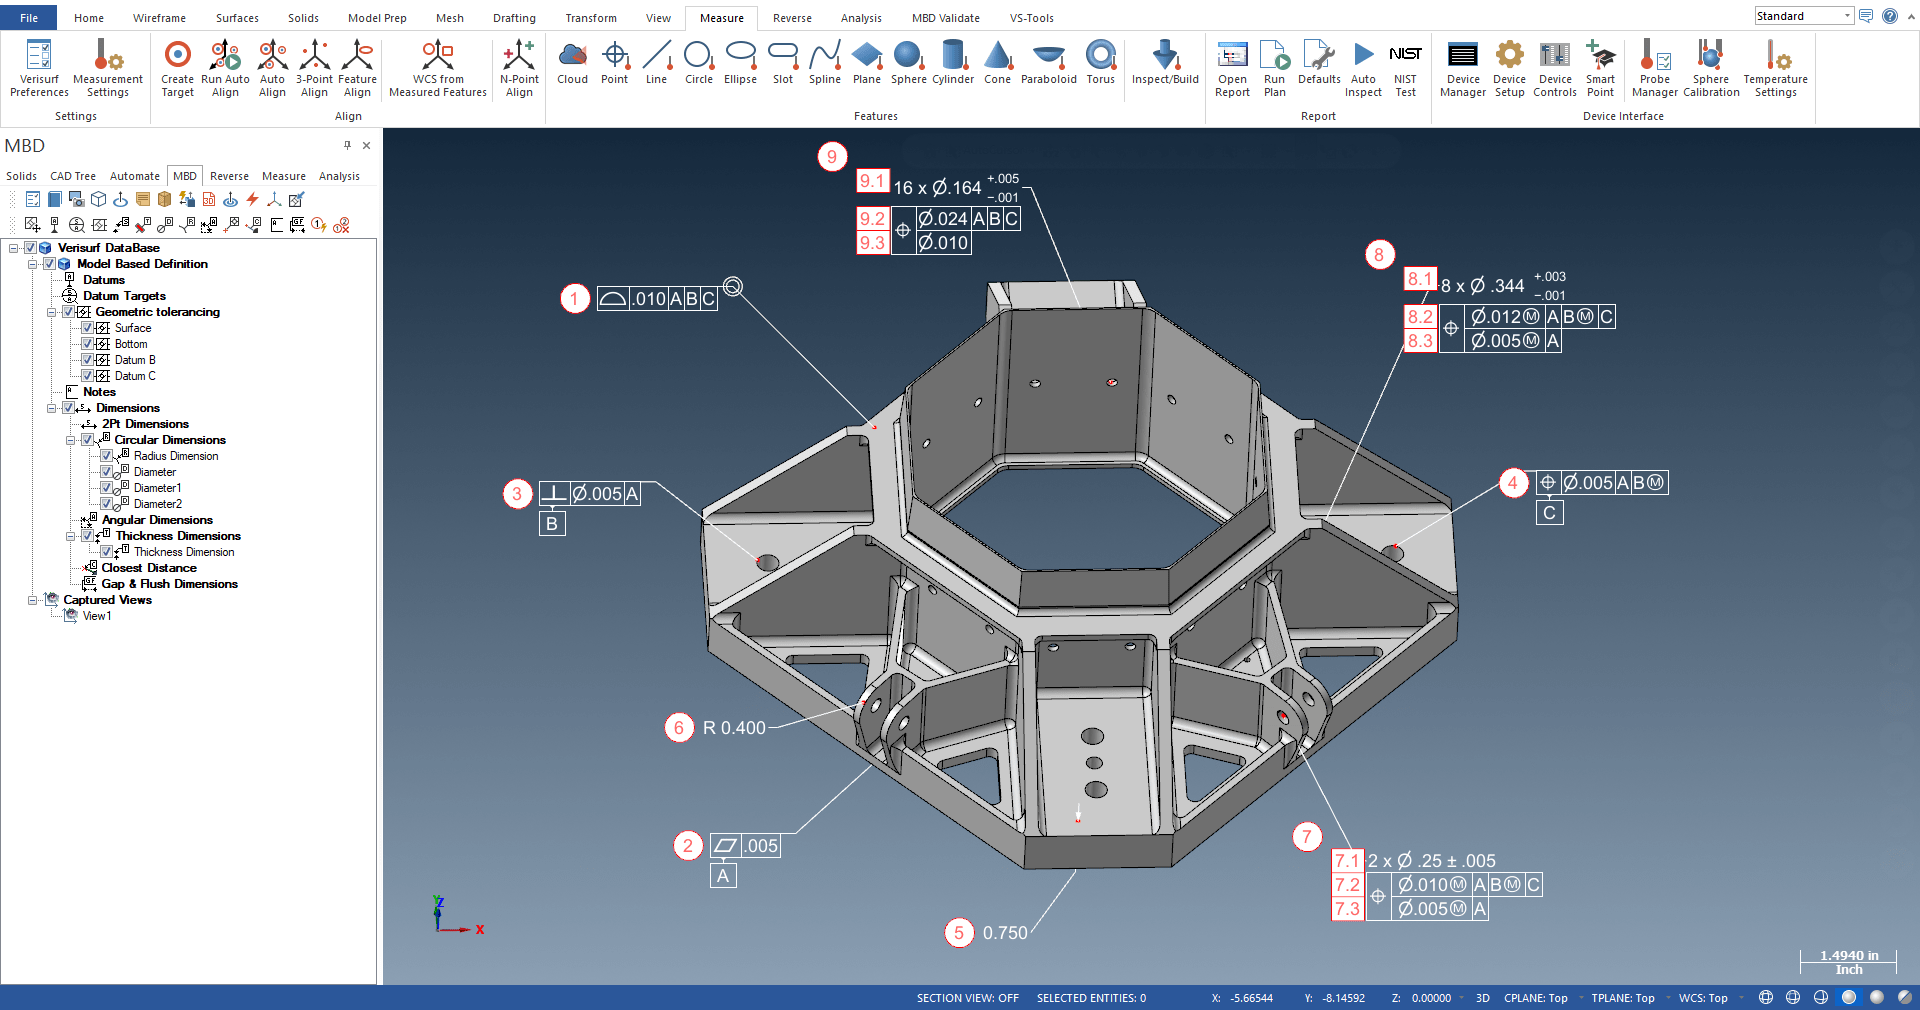Open the Standard dropdown at top right
The width and height of the screenshot is (1920, 1010).
pos(1846,16)
